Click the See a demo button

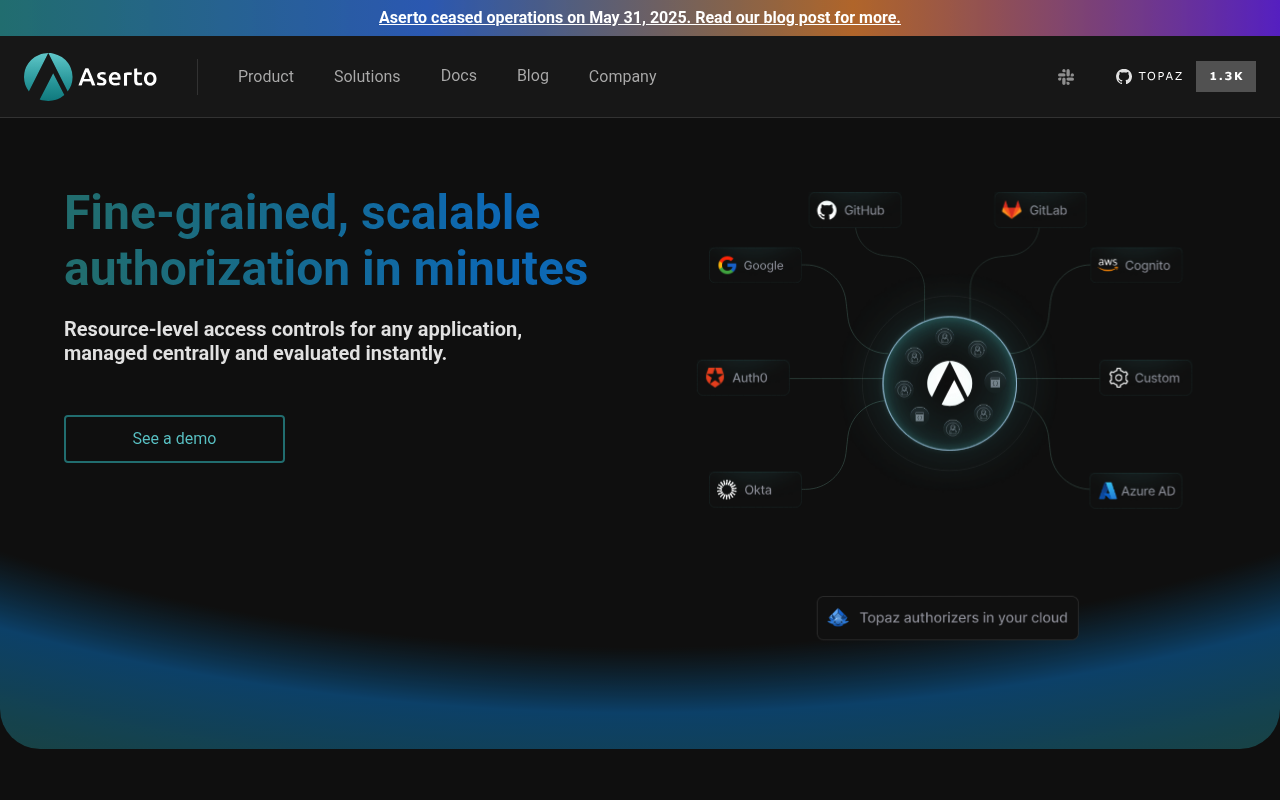[174, 439]
